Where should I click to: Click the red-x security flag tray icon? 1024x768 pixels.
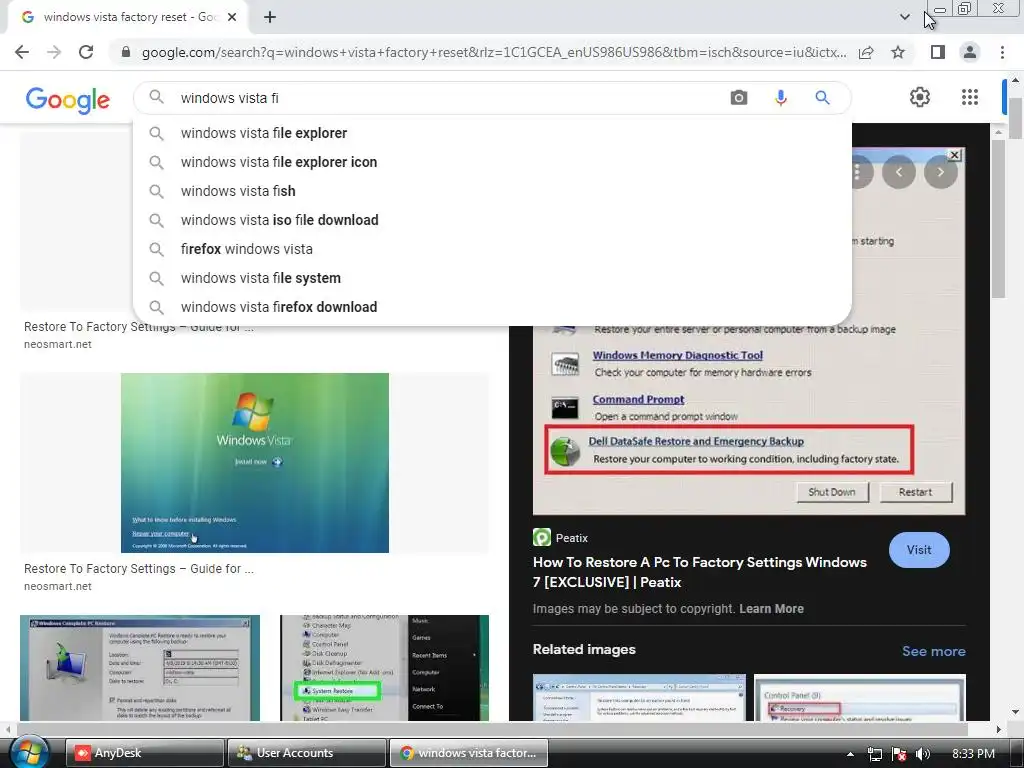click(x=899, y=754)
